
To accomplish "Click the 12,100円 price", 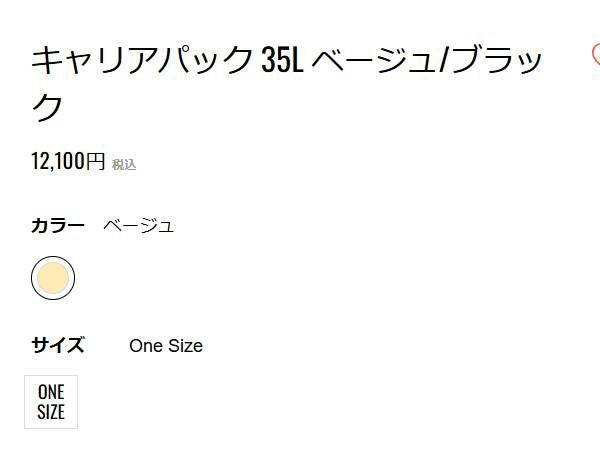I will pos(68,161).
